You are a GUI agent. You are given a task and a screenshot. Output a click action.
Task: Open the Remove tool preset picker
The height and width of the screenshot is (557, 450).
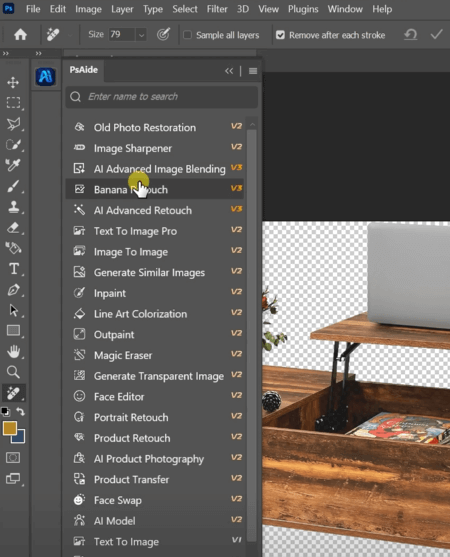(70, 35)
